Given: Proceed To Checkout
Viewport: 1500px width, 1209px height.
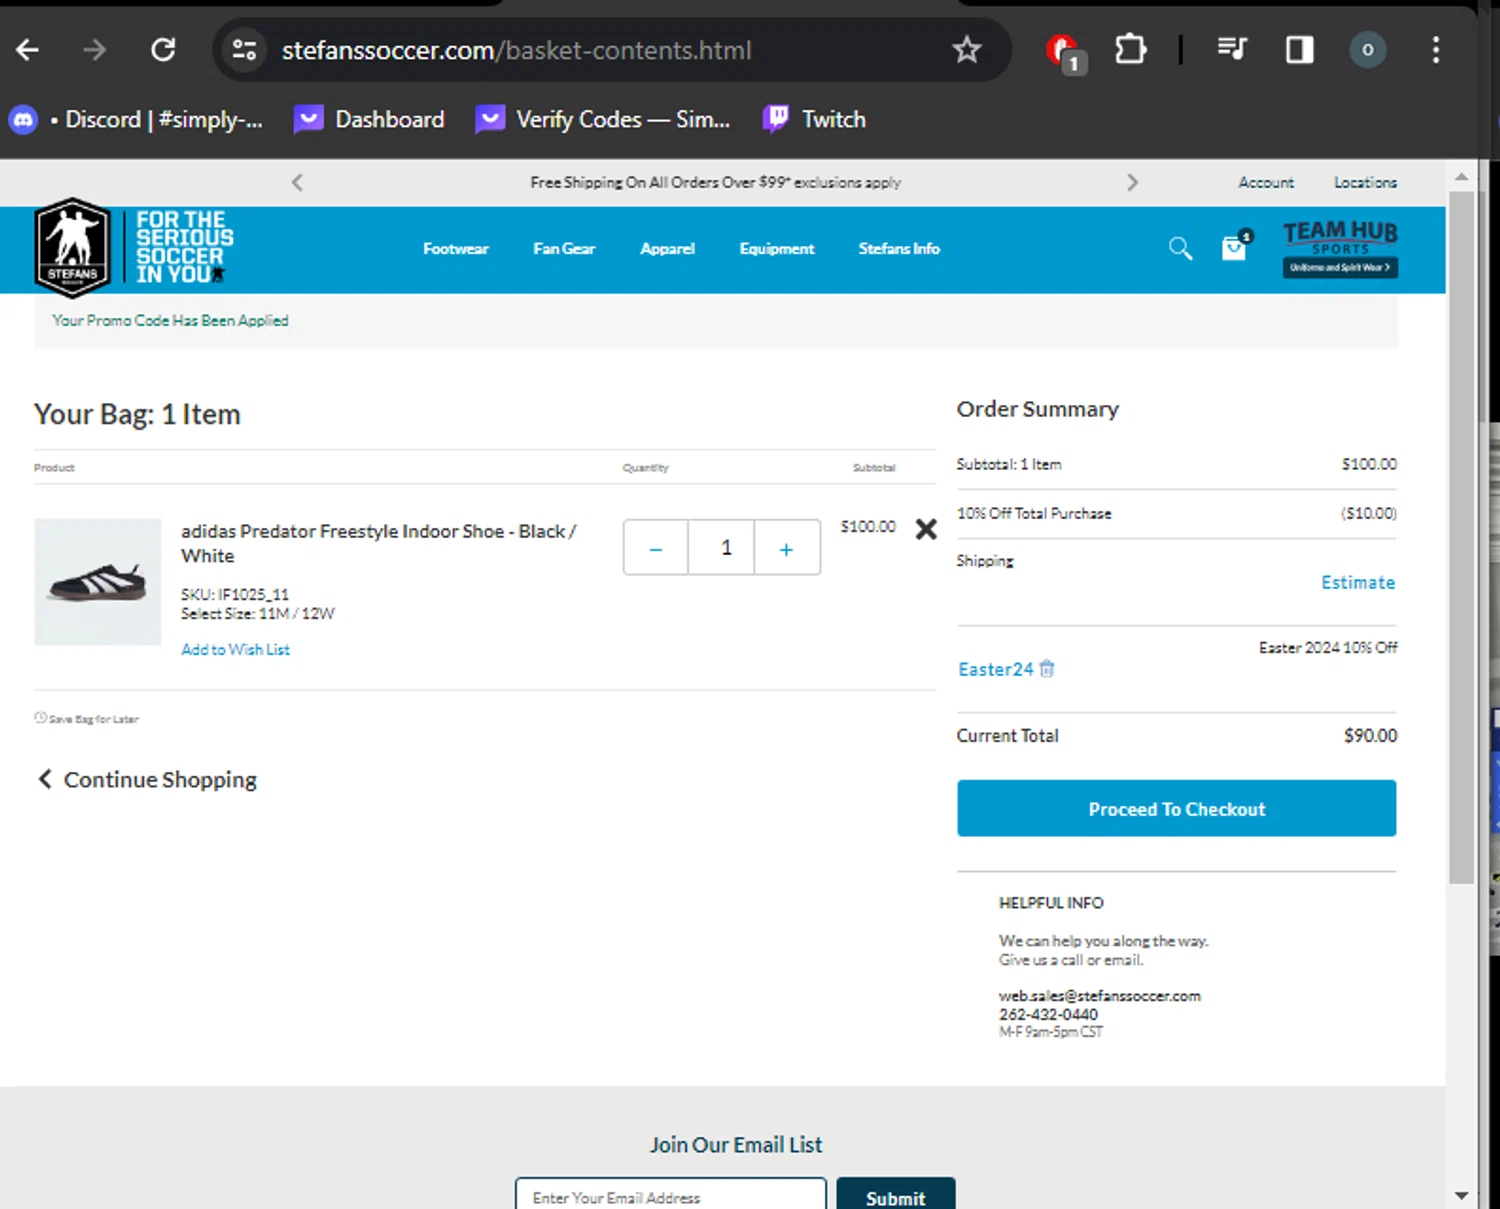Looking at the screenshot, I should pyautogui.click(x=1176, y=808).
